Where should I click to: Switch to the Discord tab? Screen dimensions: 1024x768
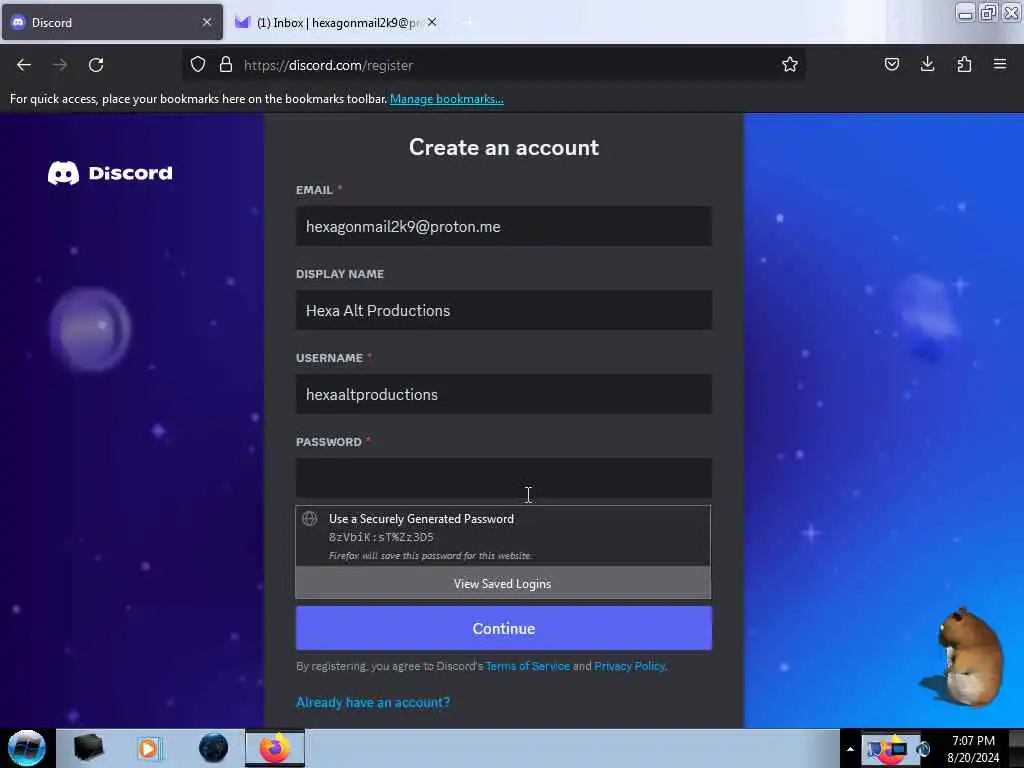(112, 22)
